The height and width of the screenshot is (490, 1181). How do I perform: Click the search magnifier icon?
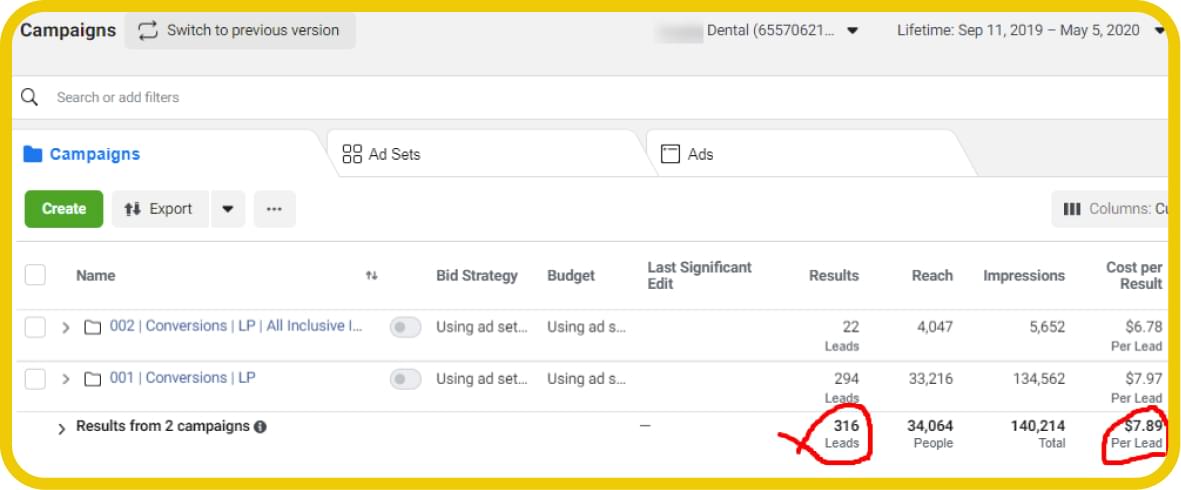click(x=30, y=97)
